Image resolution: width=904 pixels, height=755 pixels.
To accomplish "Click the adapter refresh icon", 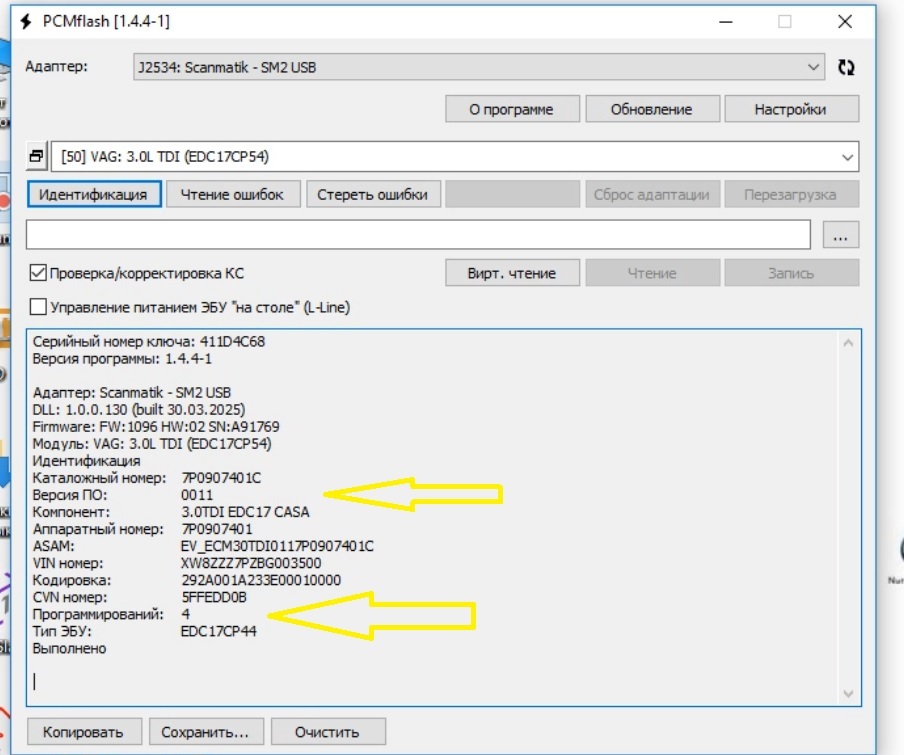I will (x=846, y=67).
